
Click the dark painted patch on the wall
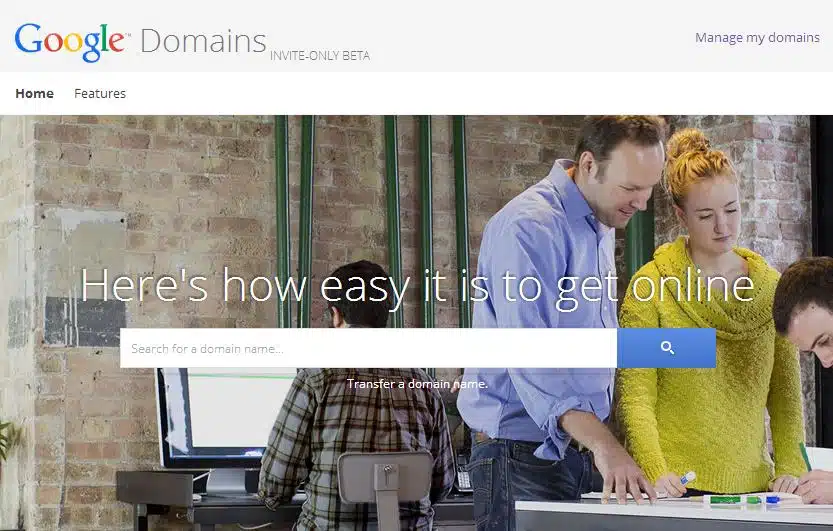tap(85, 322)
